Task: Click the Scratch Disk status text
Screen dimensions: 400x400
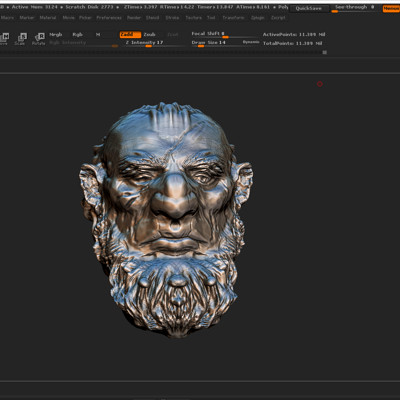Action: pos(89,7)
